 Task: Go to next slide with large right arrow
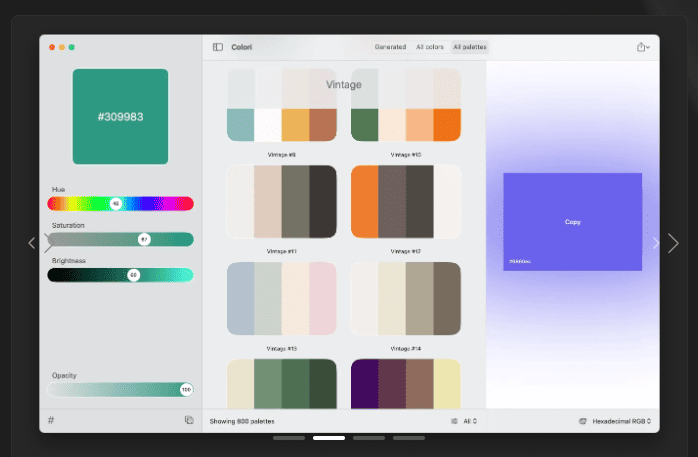[673, 243]
